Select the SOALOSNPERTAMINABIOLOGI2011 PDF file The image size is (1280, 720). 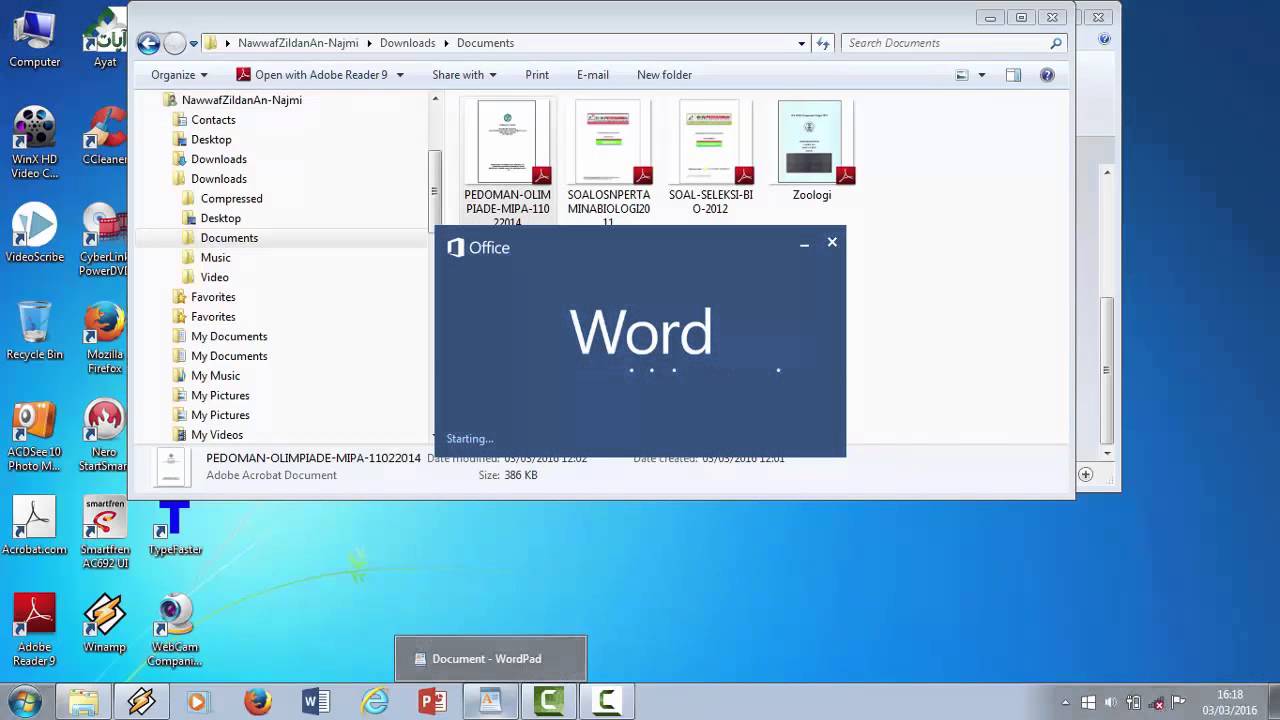609,164
